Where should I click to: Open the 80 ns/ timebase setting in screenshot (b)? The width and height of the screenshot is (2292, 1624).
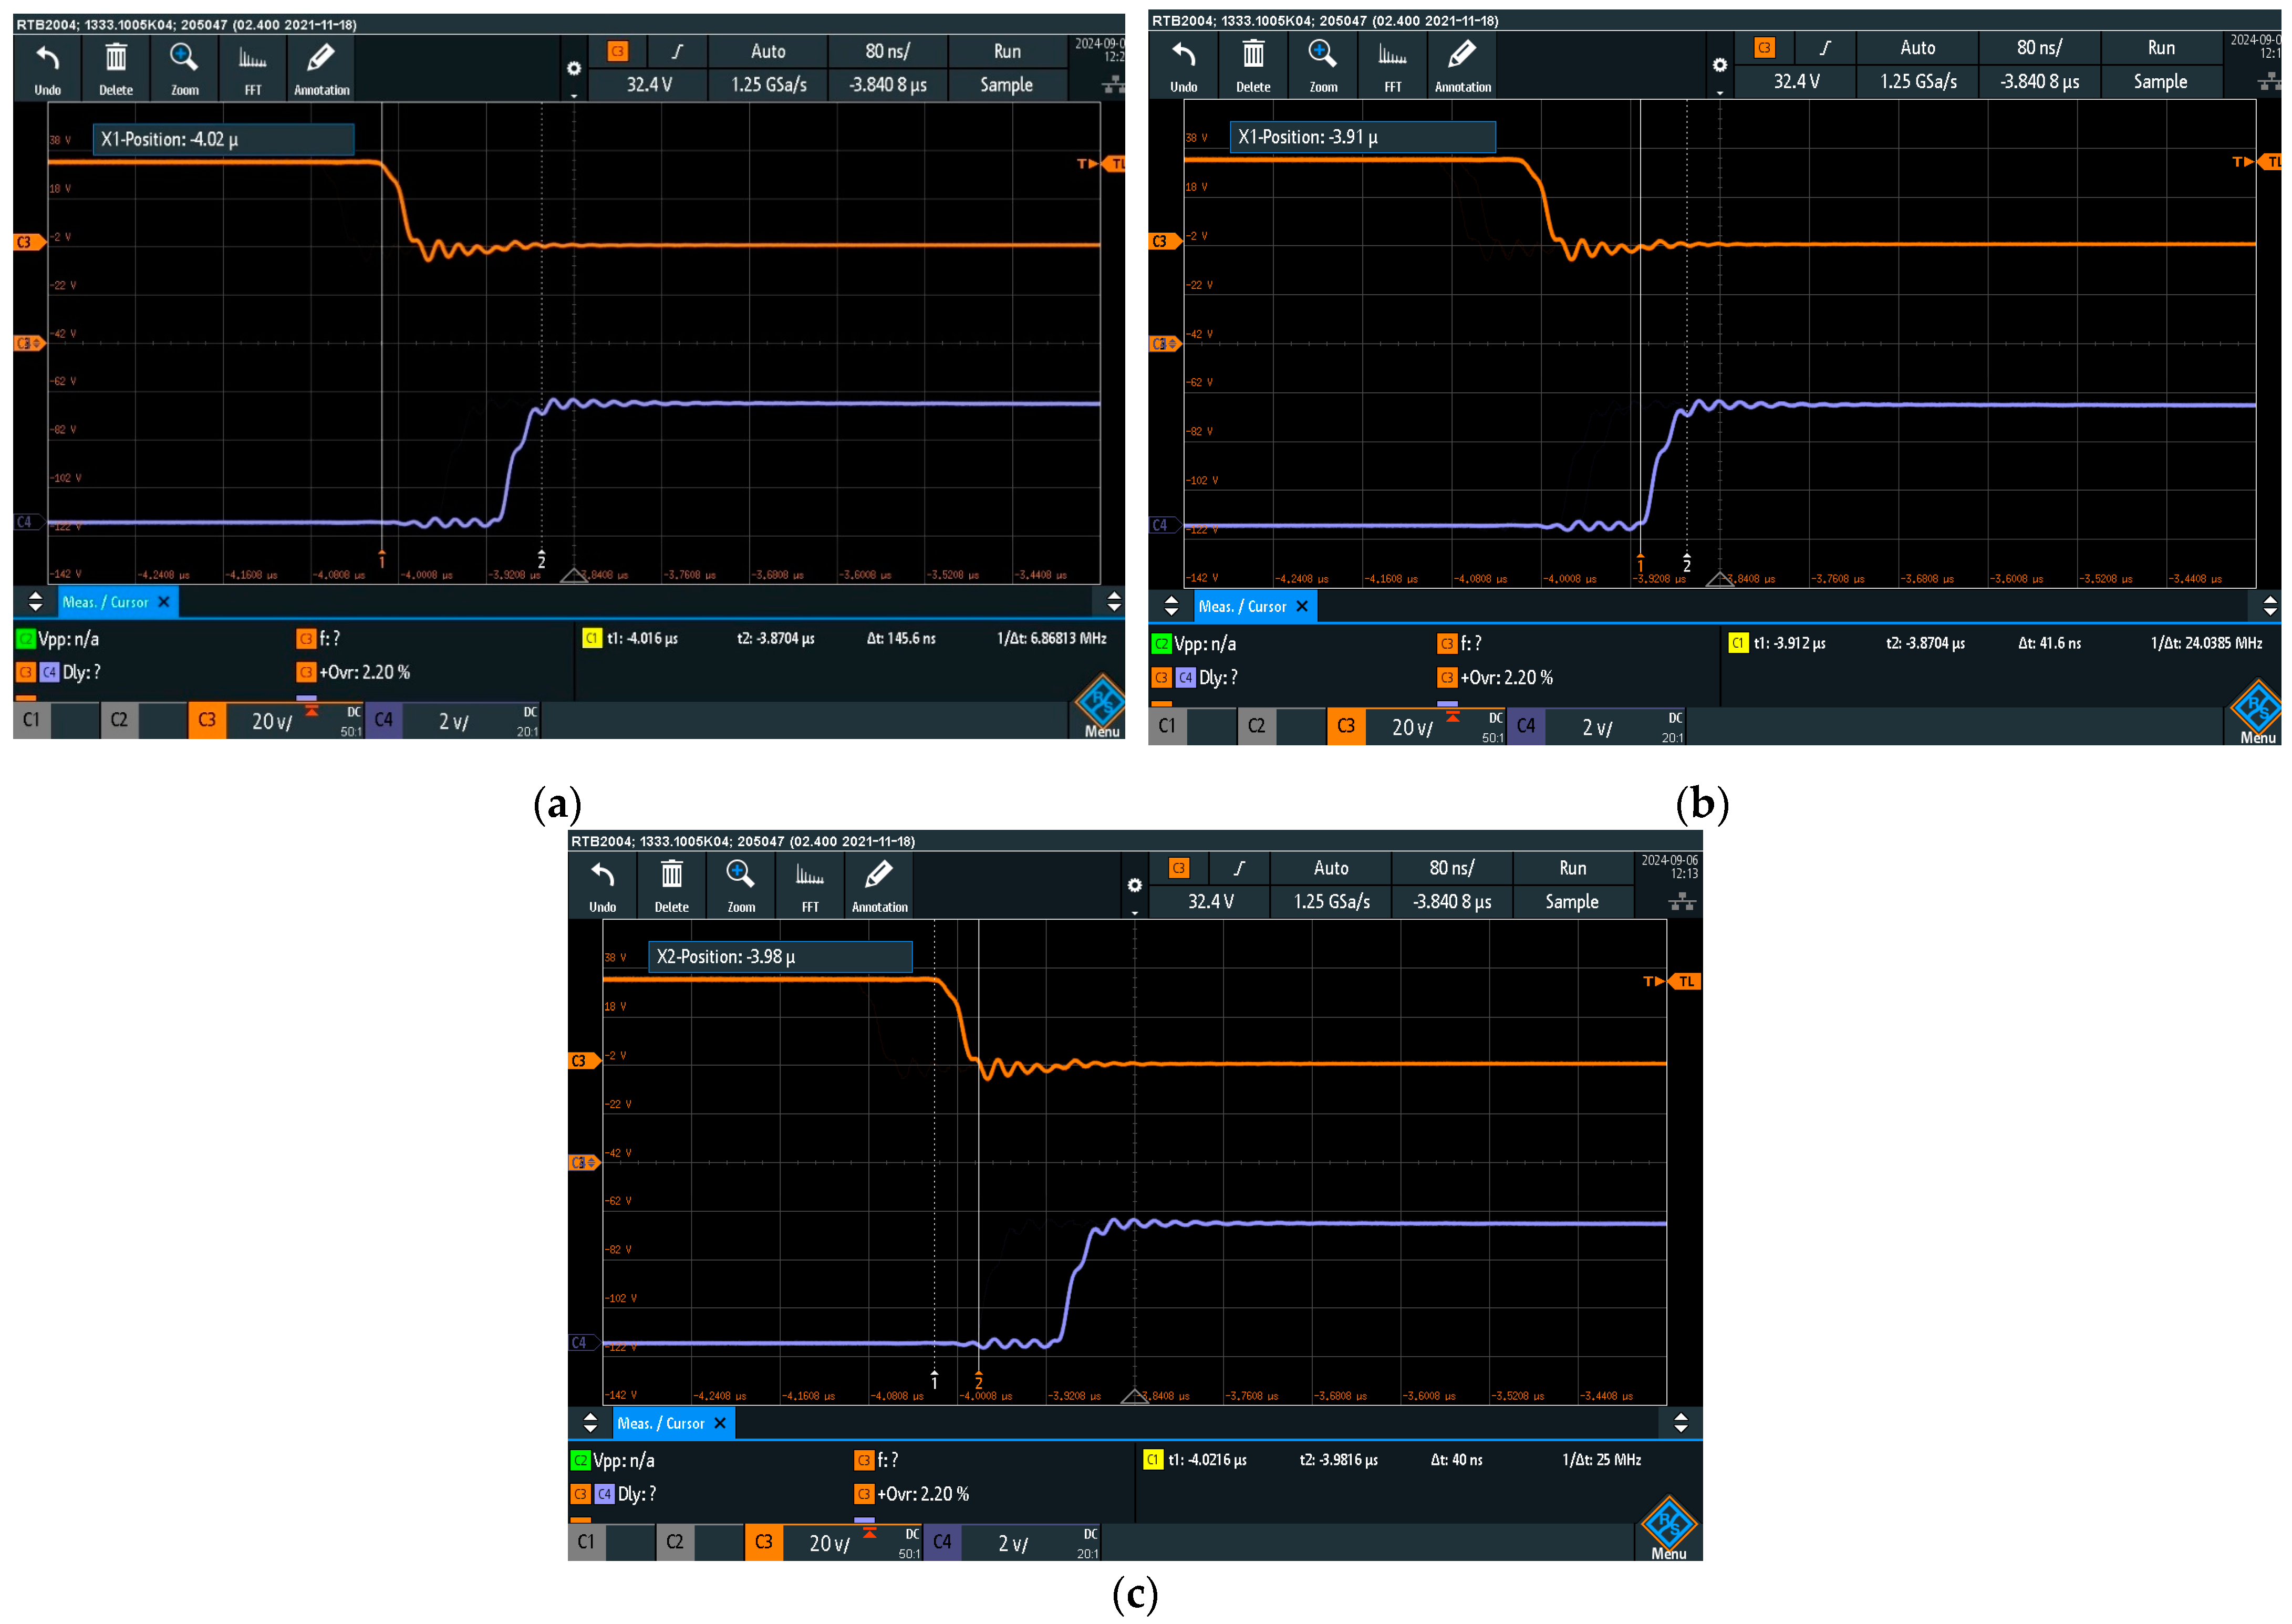pyautogui.click(x=2039, y=47)
